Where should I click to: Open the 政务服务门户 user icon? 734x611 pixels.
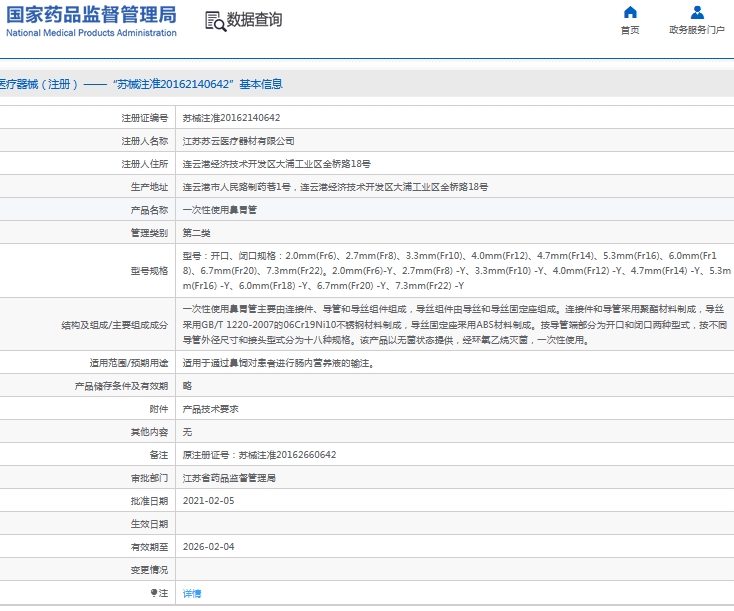(x=697, y=12)
